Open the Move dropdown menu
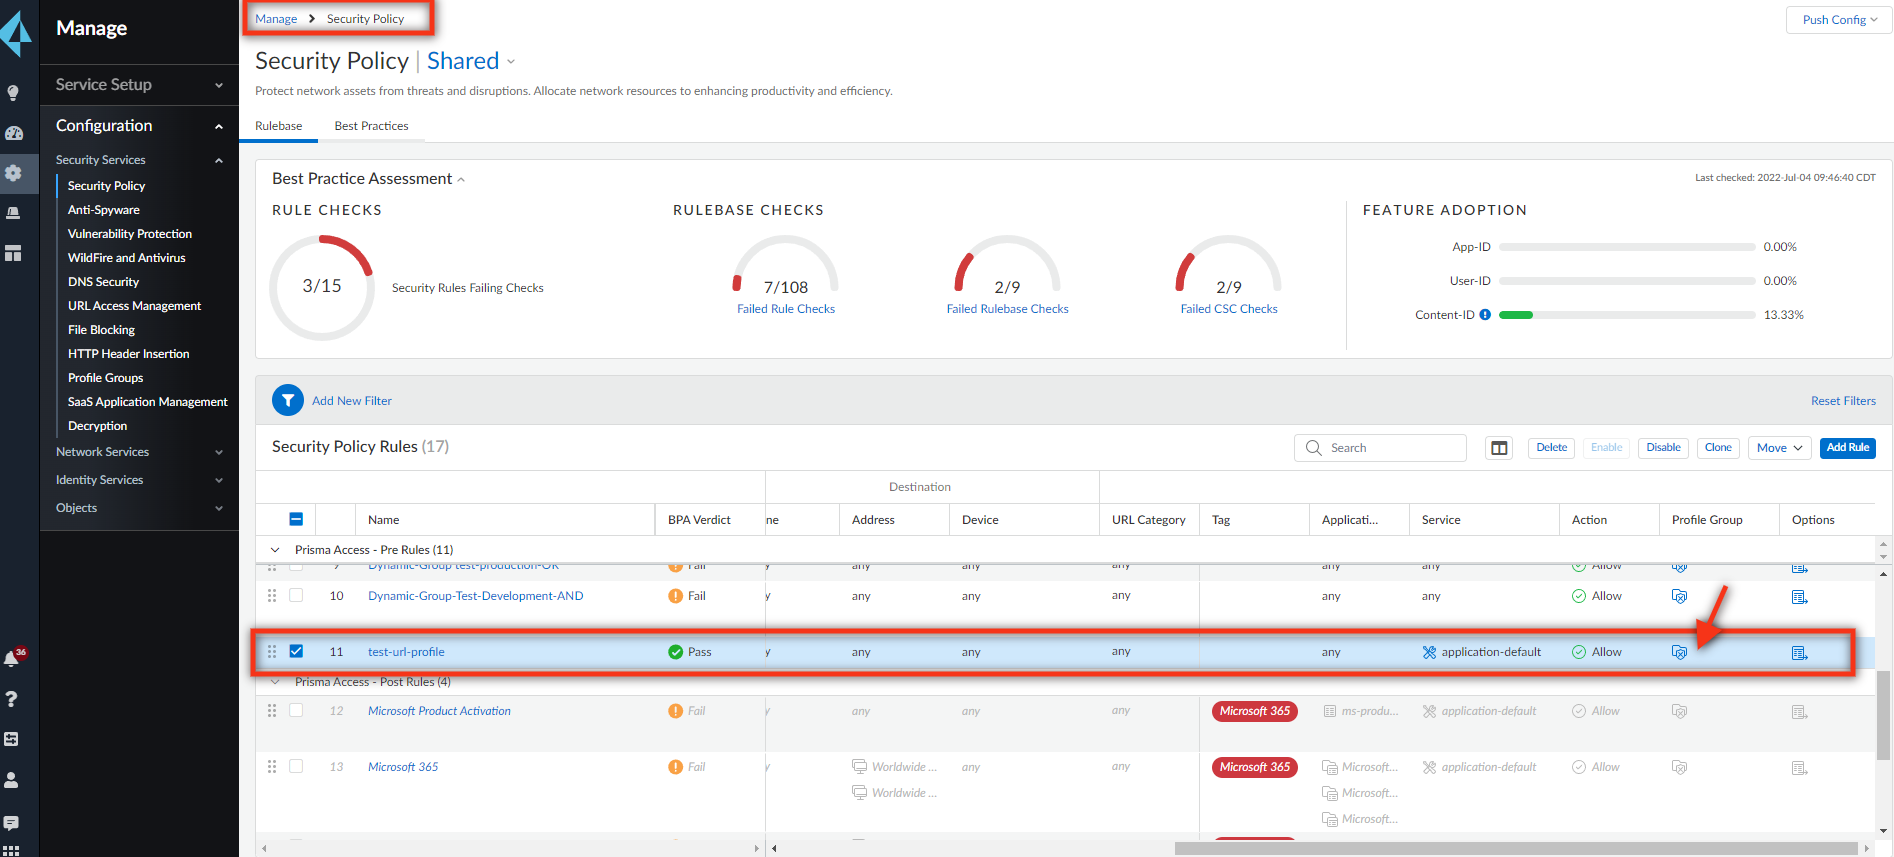Viewport: 1894px width, 857px height. click(x=1779, y=448)
